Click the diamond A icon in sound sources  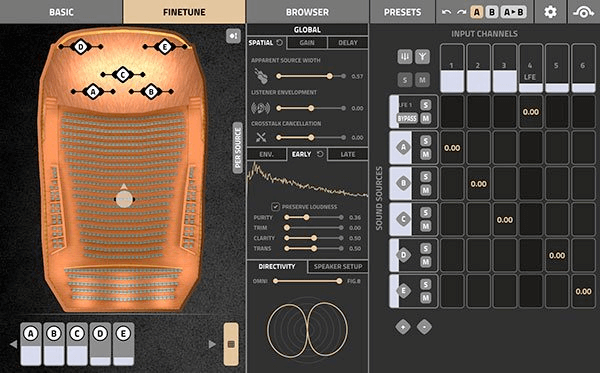403,147
